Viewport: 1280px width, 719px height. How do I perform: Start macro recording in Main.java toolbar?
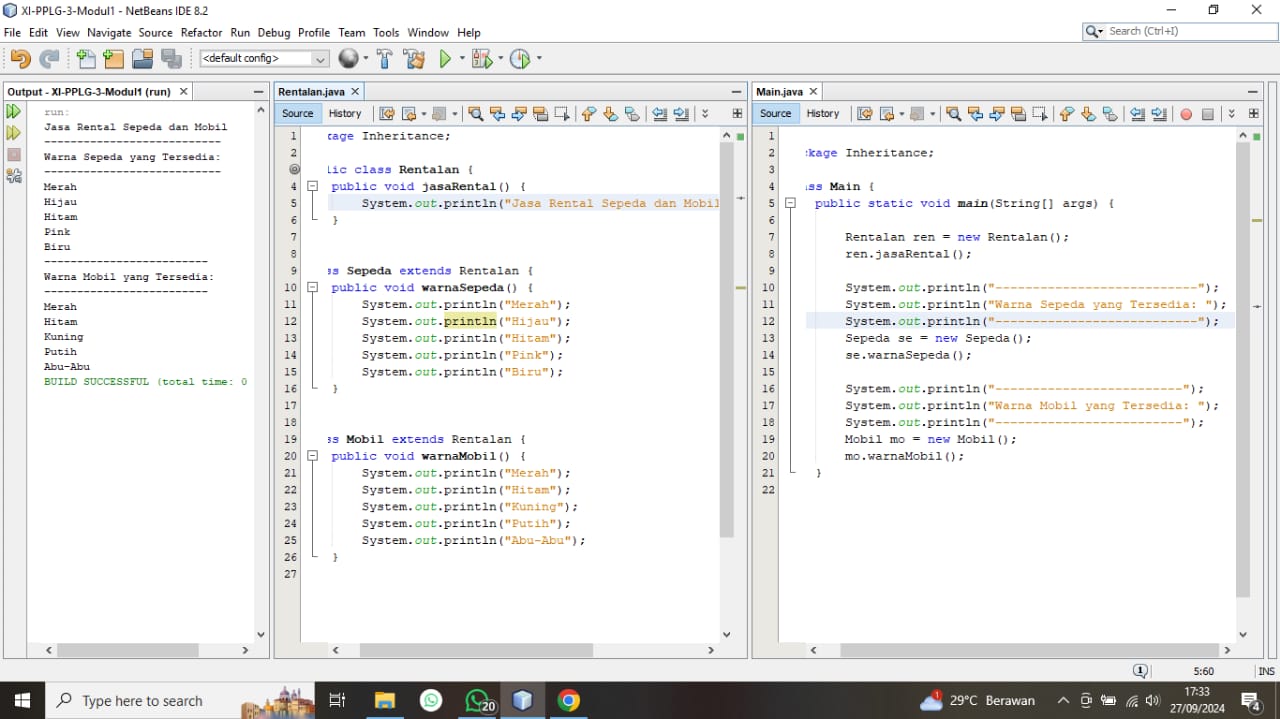(x=1186, y=114)
